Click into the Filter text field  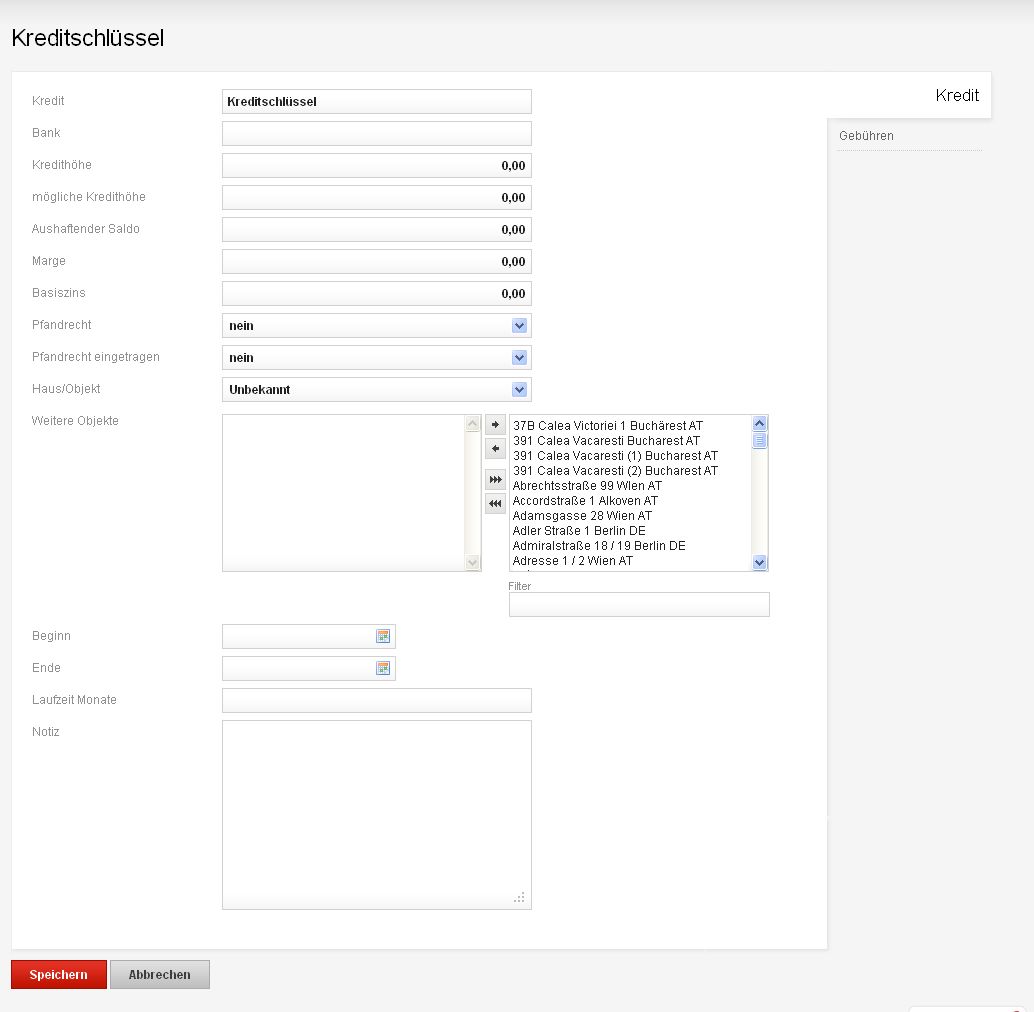[x=639, y=605]
